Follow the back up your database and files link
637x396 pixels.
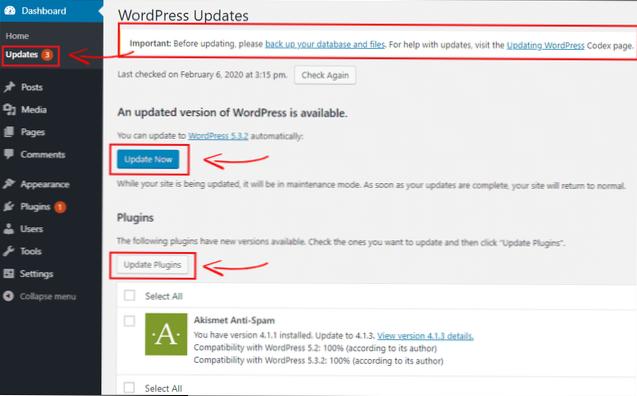click(325, 44)
